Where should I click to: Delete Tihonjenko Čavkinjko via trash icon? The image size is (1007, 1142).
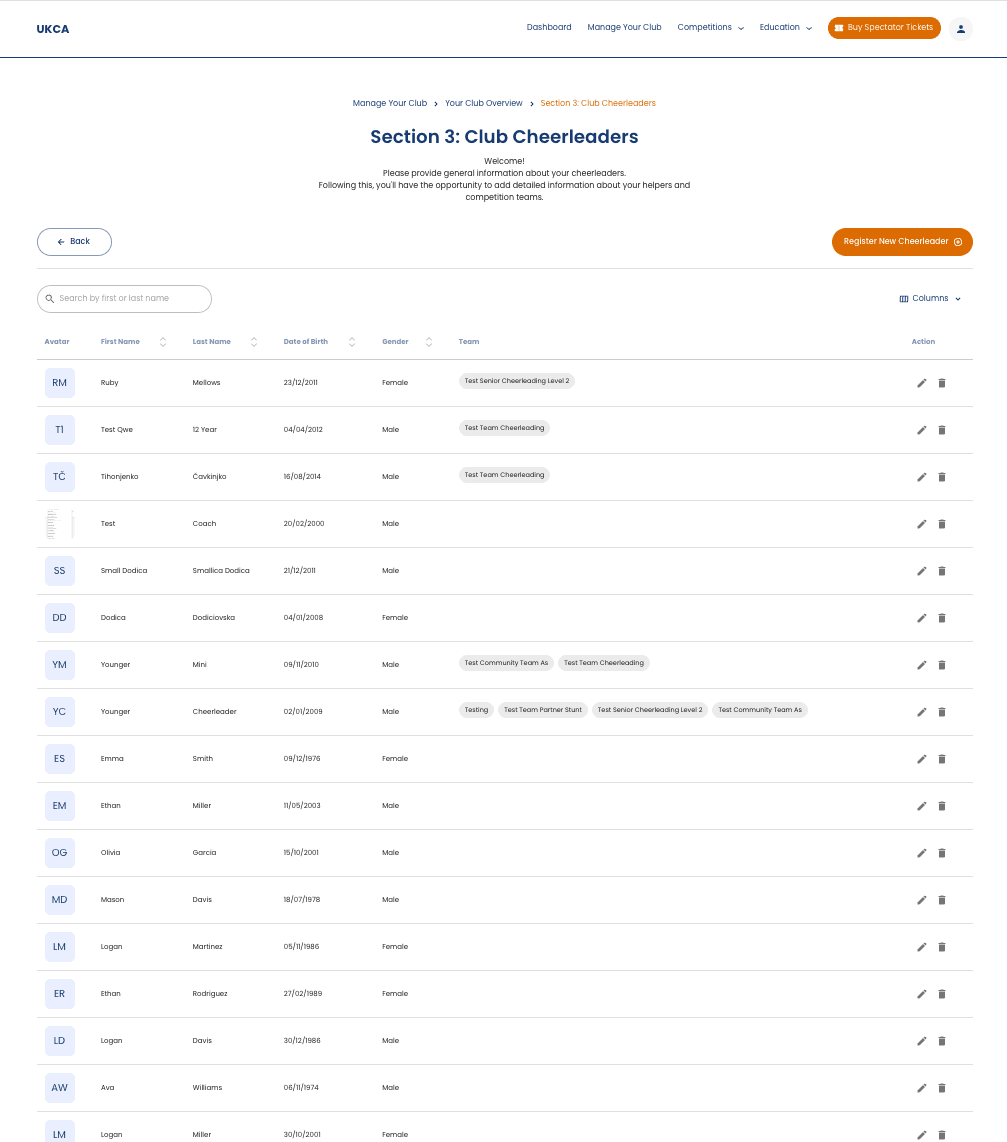[x=941, y=477]
